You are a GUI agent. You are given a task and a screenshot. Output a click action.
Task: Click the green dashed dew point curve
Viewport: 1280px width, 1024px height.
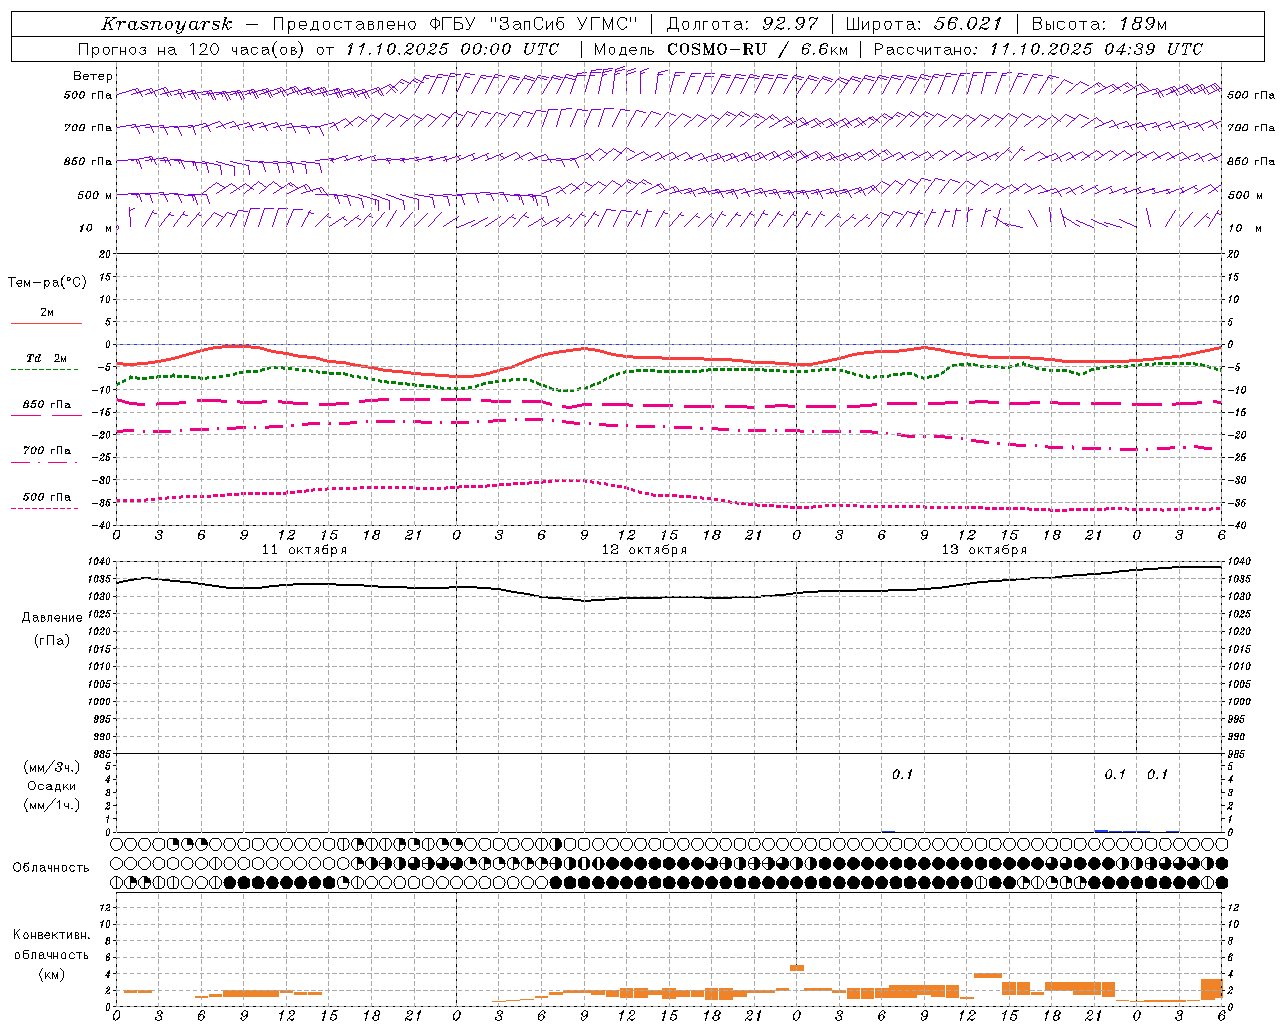point(670,370)
